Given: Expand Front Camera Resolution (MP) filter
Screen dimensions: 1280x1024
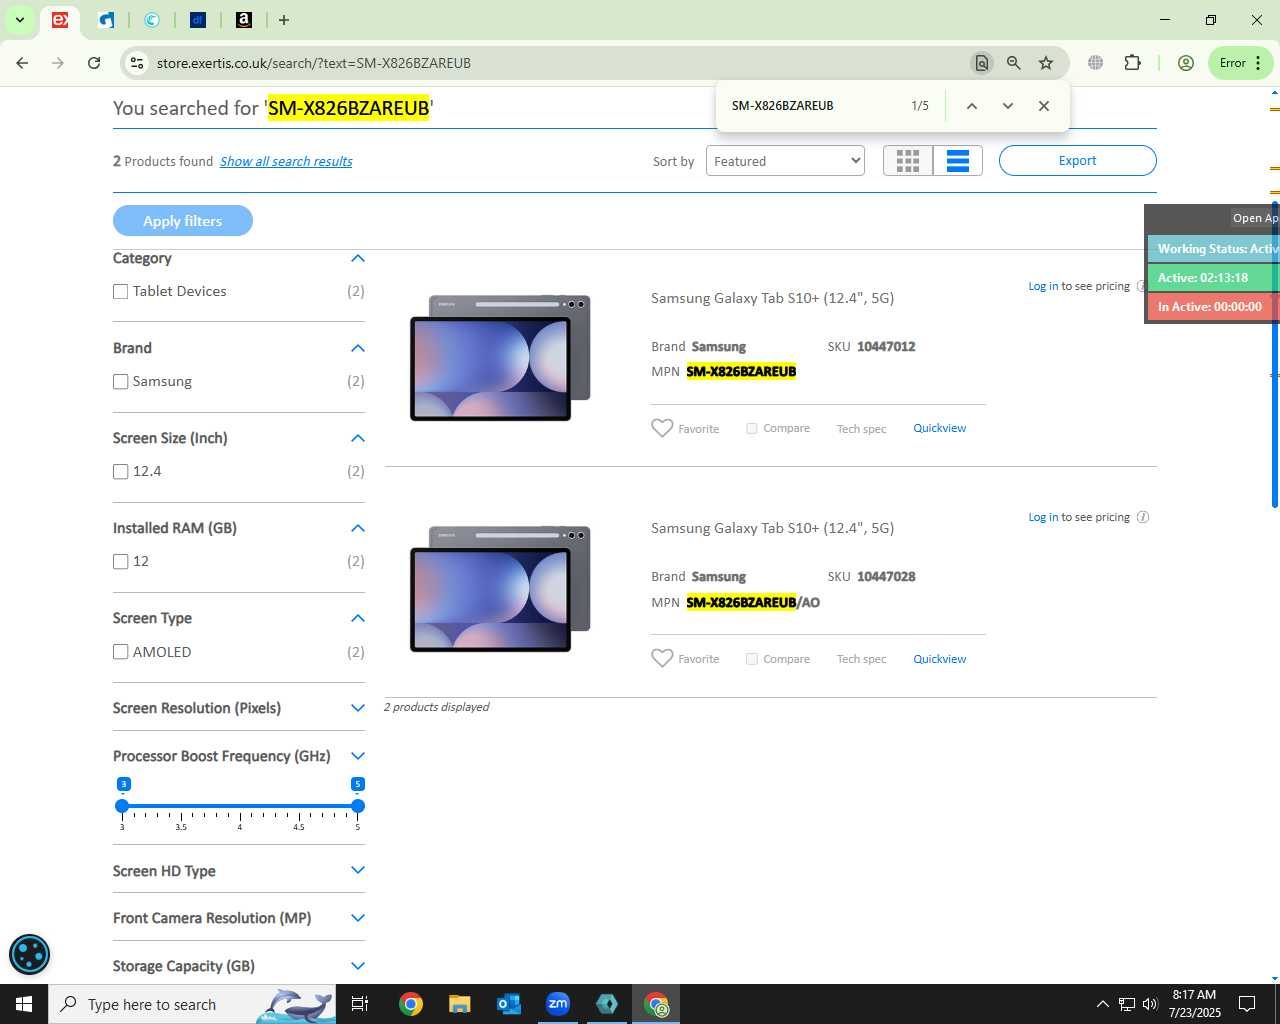Looking at the screenshot, I should pos(358,918).
